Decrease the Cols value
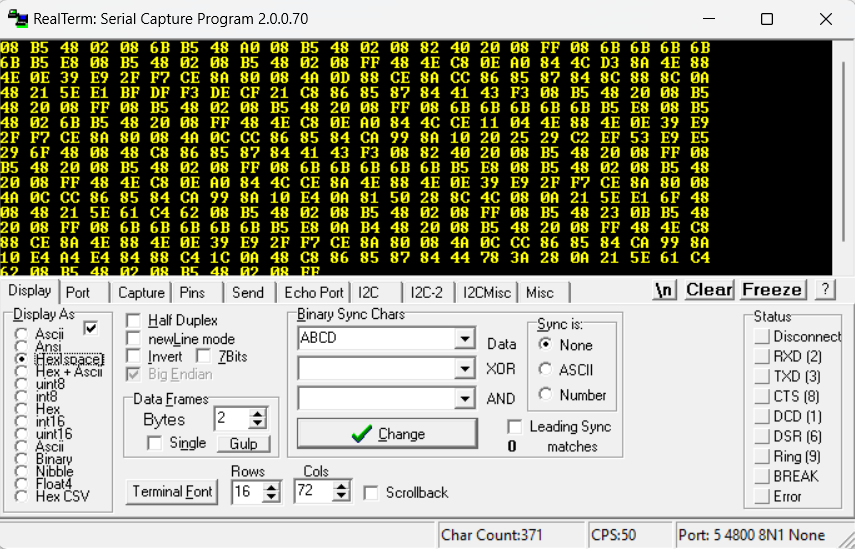This screenshot has width=855, height=549. tap(341, 496)
